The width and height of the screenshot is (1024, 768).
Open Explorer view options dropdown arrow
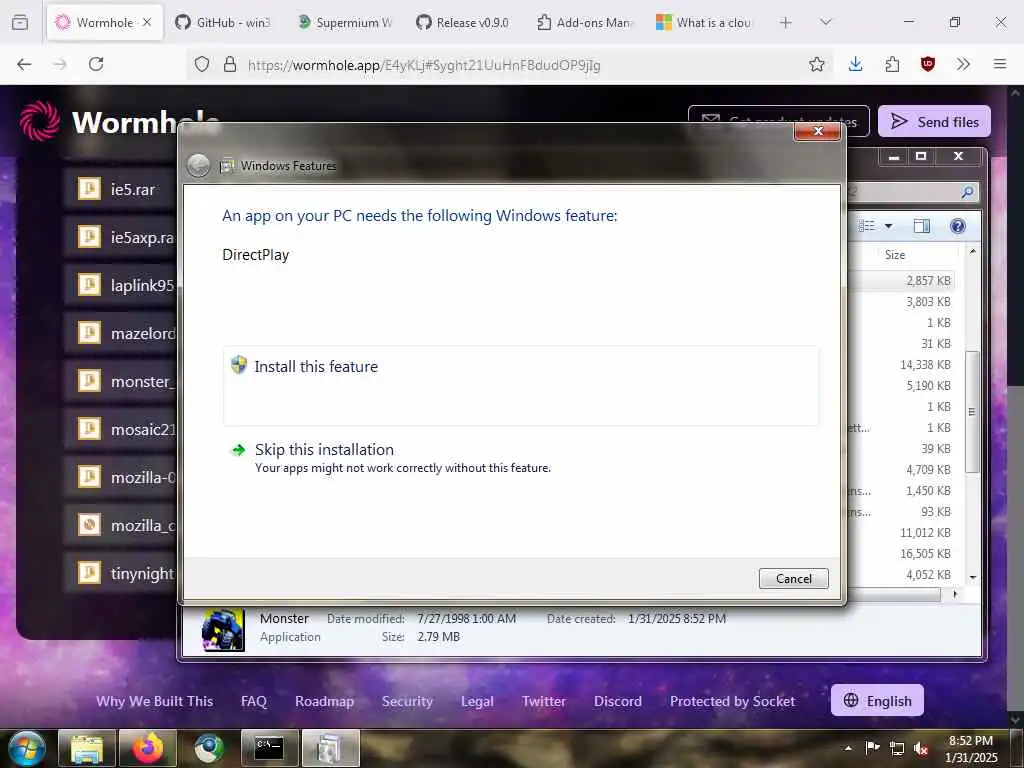[888, 226]
